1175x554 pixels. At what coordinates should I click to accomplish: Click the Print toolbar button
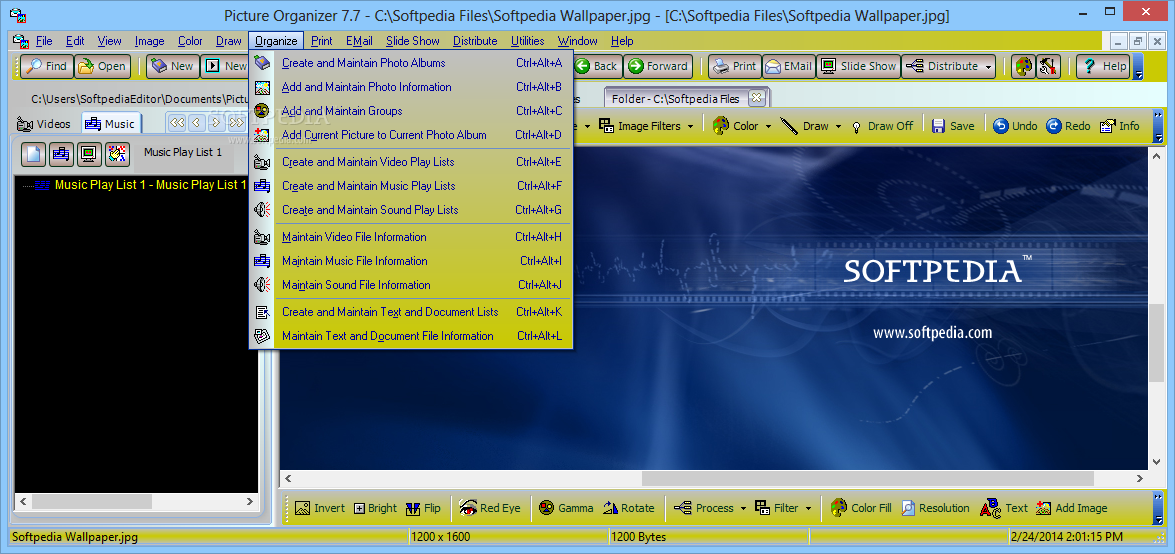[x=734, y=66]
